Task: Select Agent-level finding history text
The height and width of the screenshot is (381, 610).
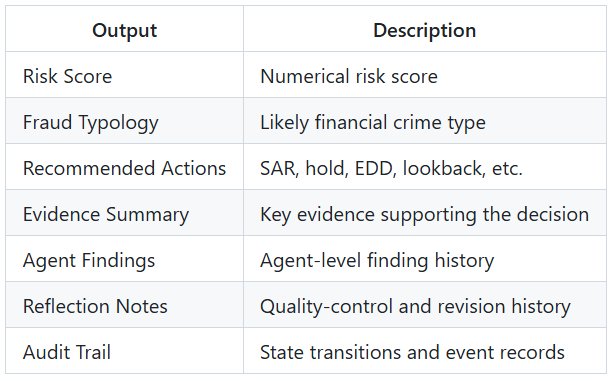Action: point(377,260)
